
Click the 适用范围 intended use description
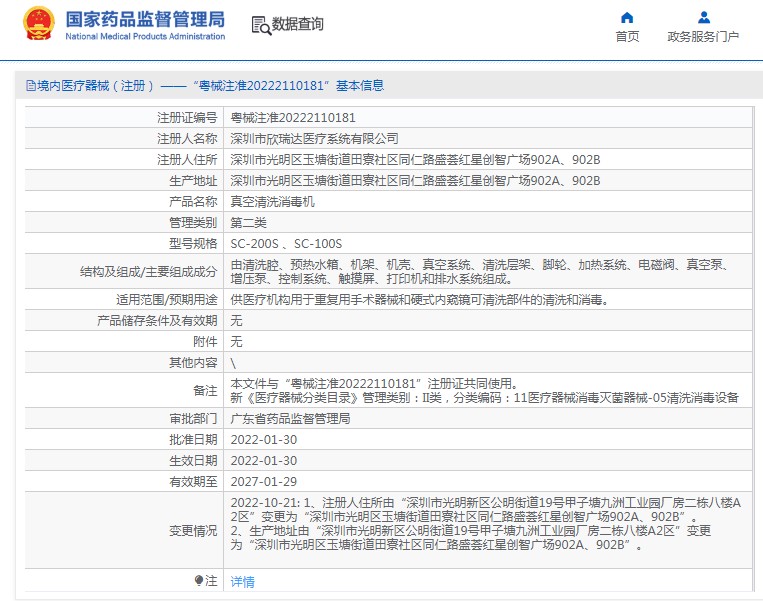point(419,300)
